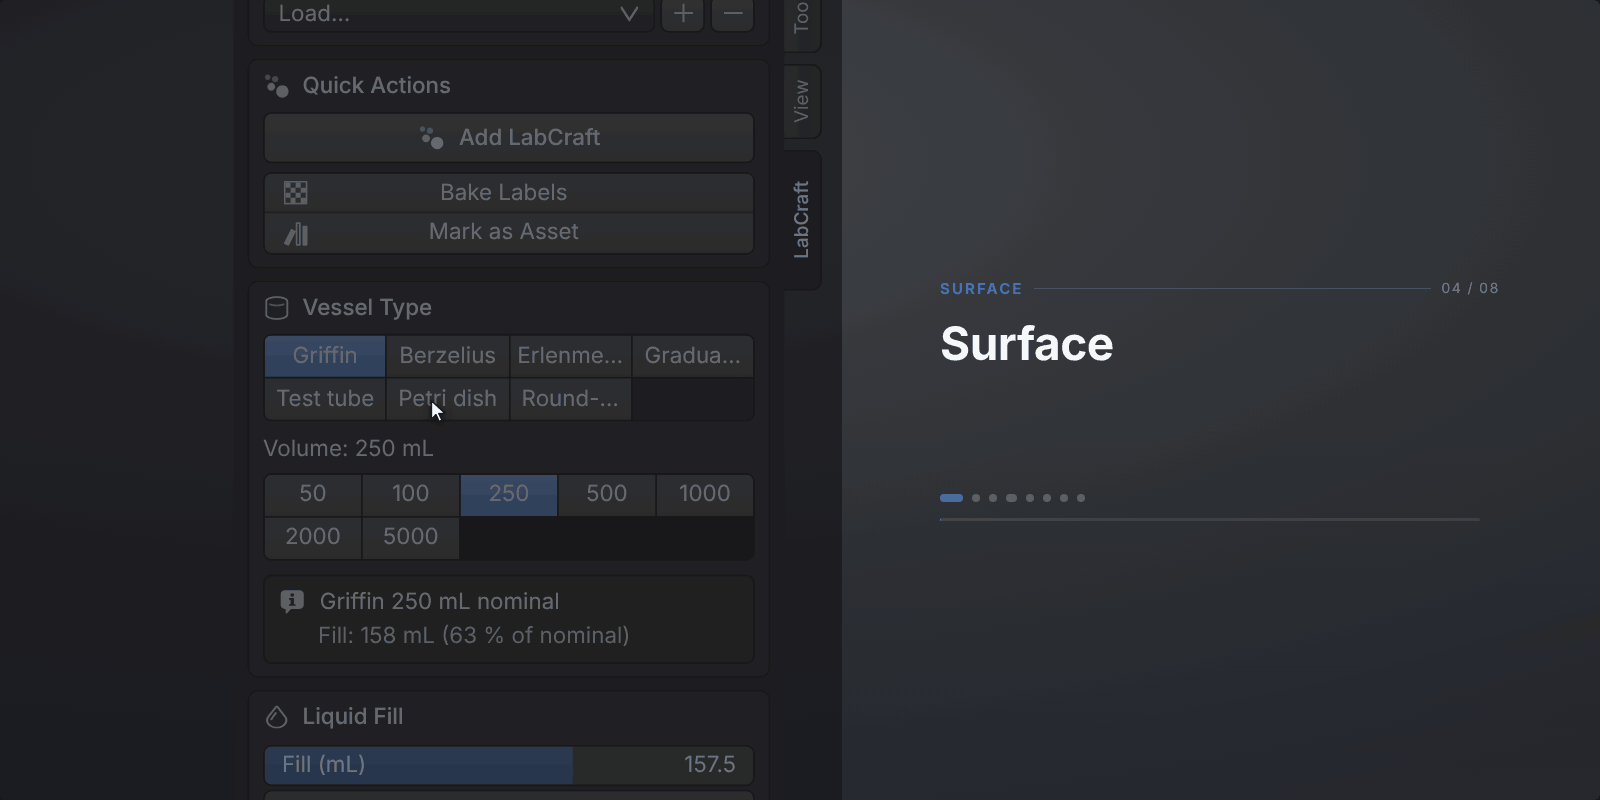Open the Load... preset dropdown
1600x800 pixels.
coord(459,14)
